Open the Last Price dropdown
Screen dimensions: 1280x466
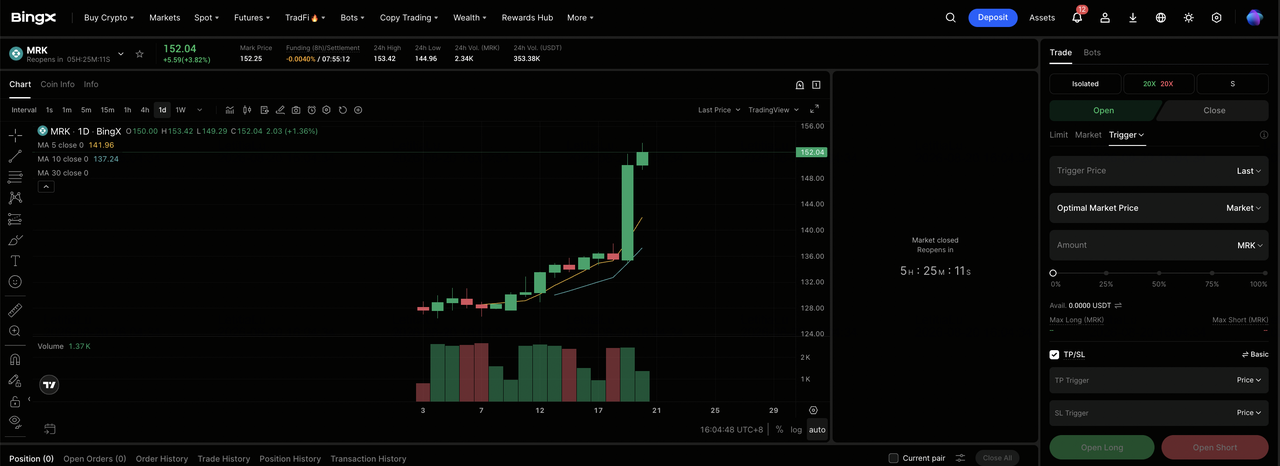718,110
